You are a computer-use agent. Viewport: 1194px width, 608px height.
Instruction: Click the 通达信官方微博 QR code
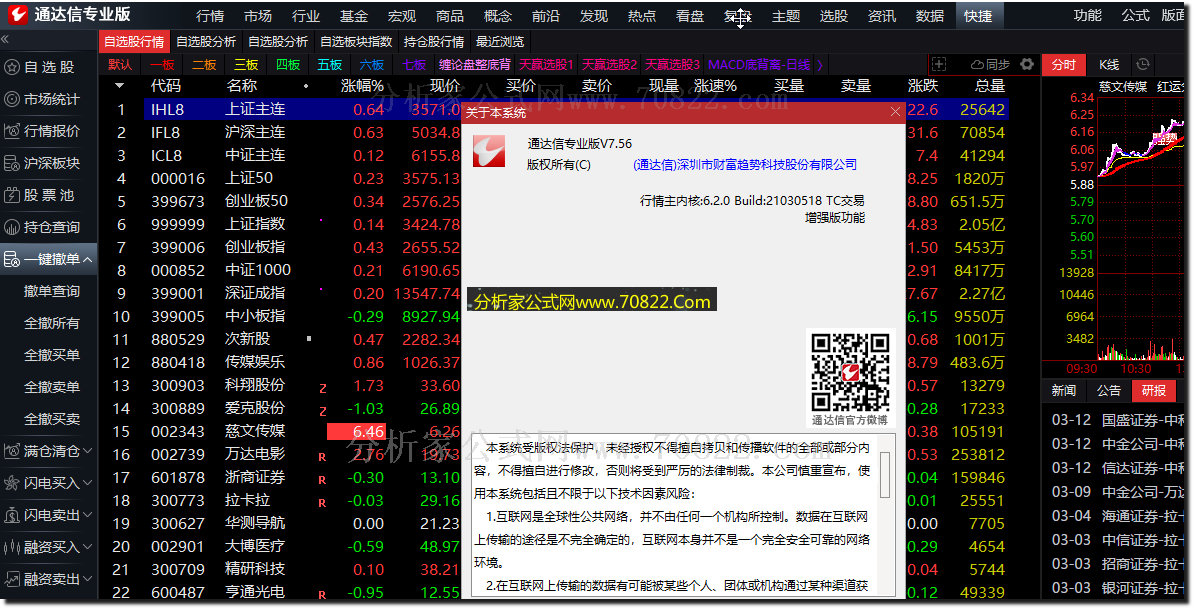850,372
